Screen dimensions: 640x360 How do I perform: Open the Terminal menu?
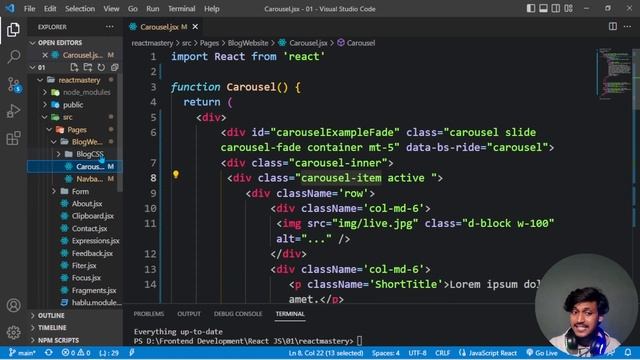click(x=182, y=9)
